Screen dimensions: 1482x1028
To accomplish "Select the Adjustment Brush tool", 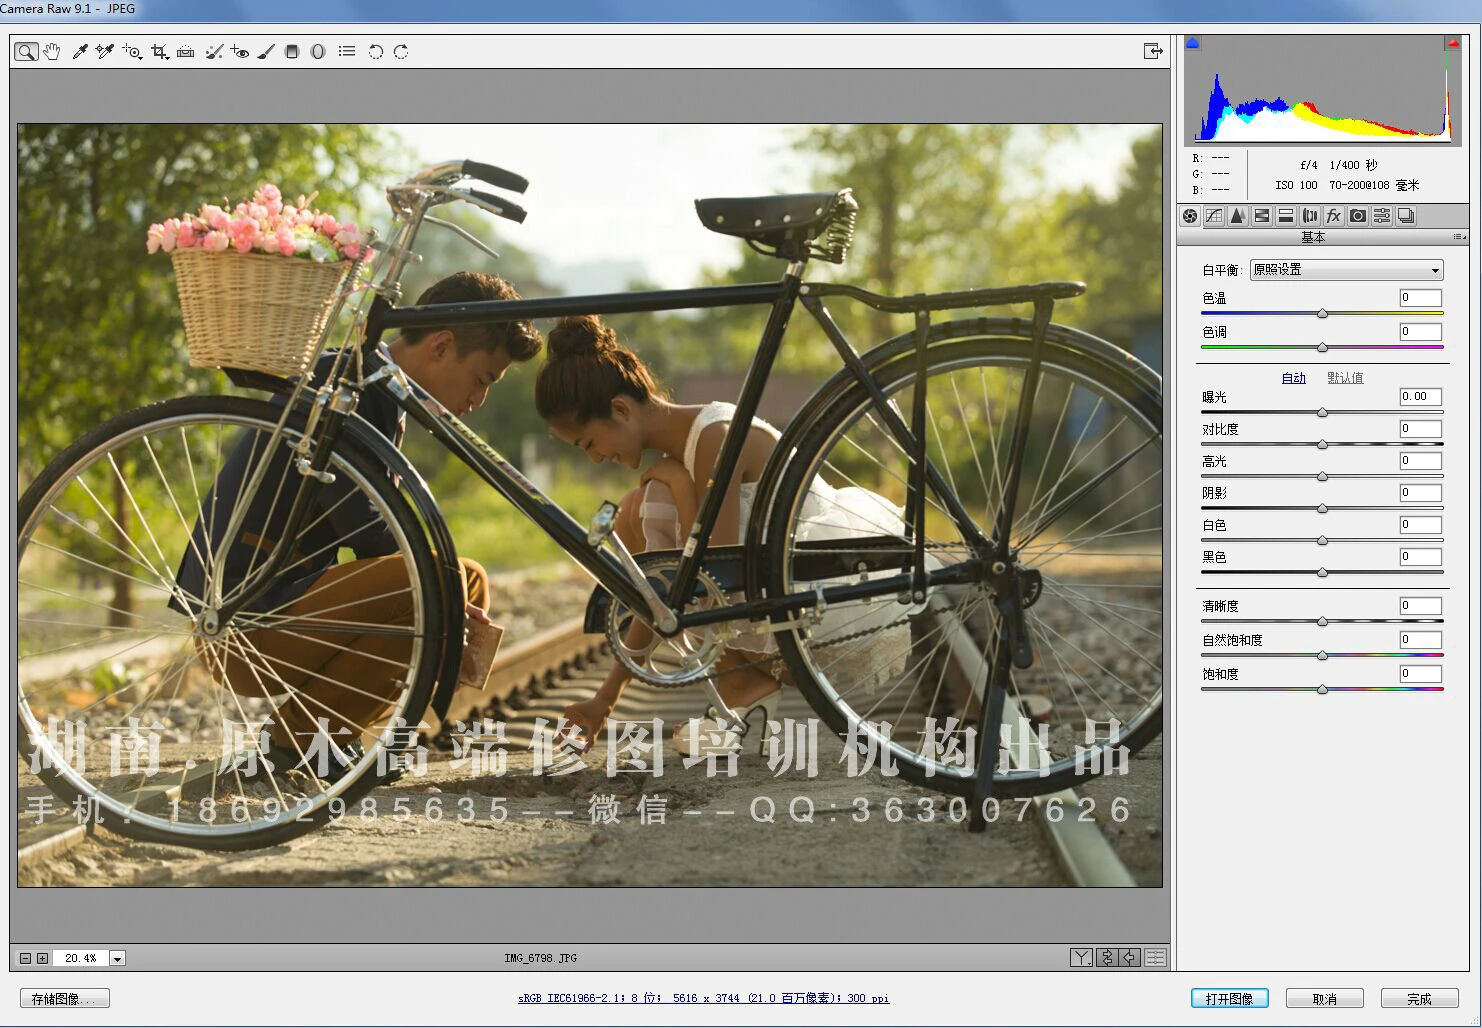I will 266,52.
